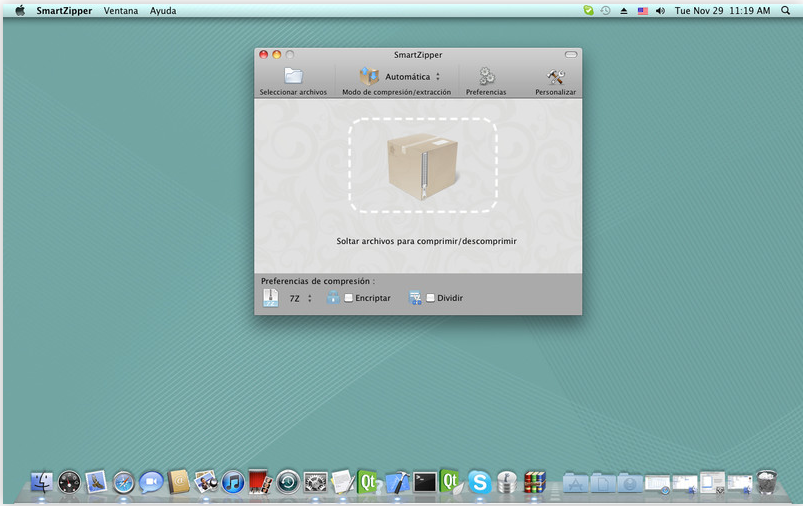This screenshot has width=803, height=506.
Task: Open Spotlight search magnifier
Action: 785,10
